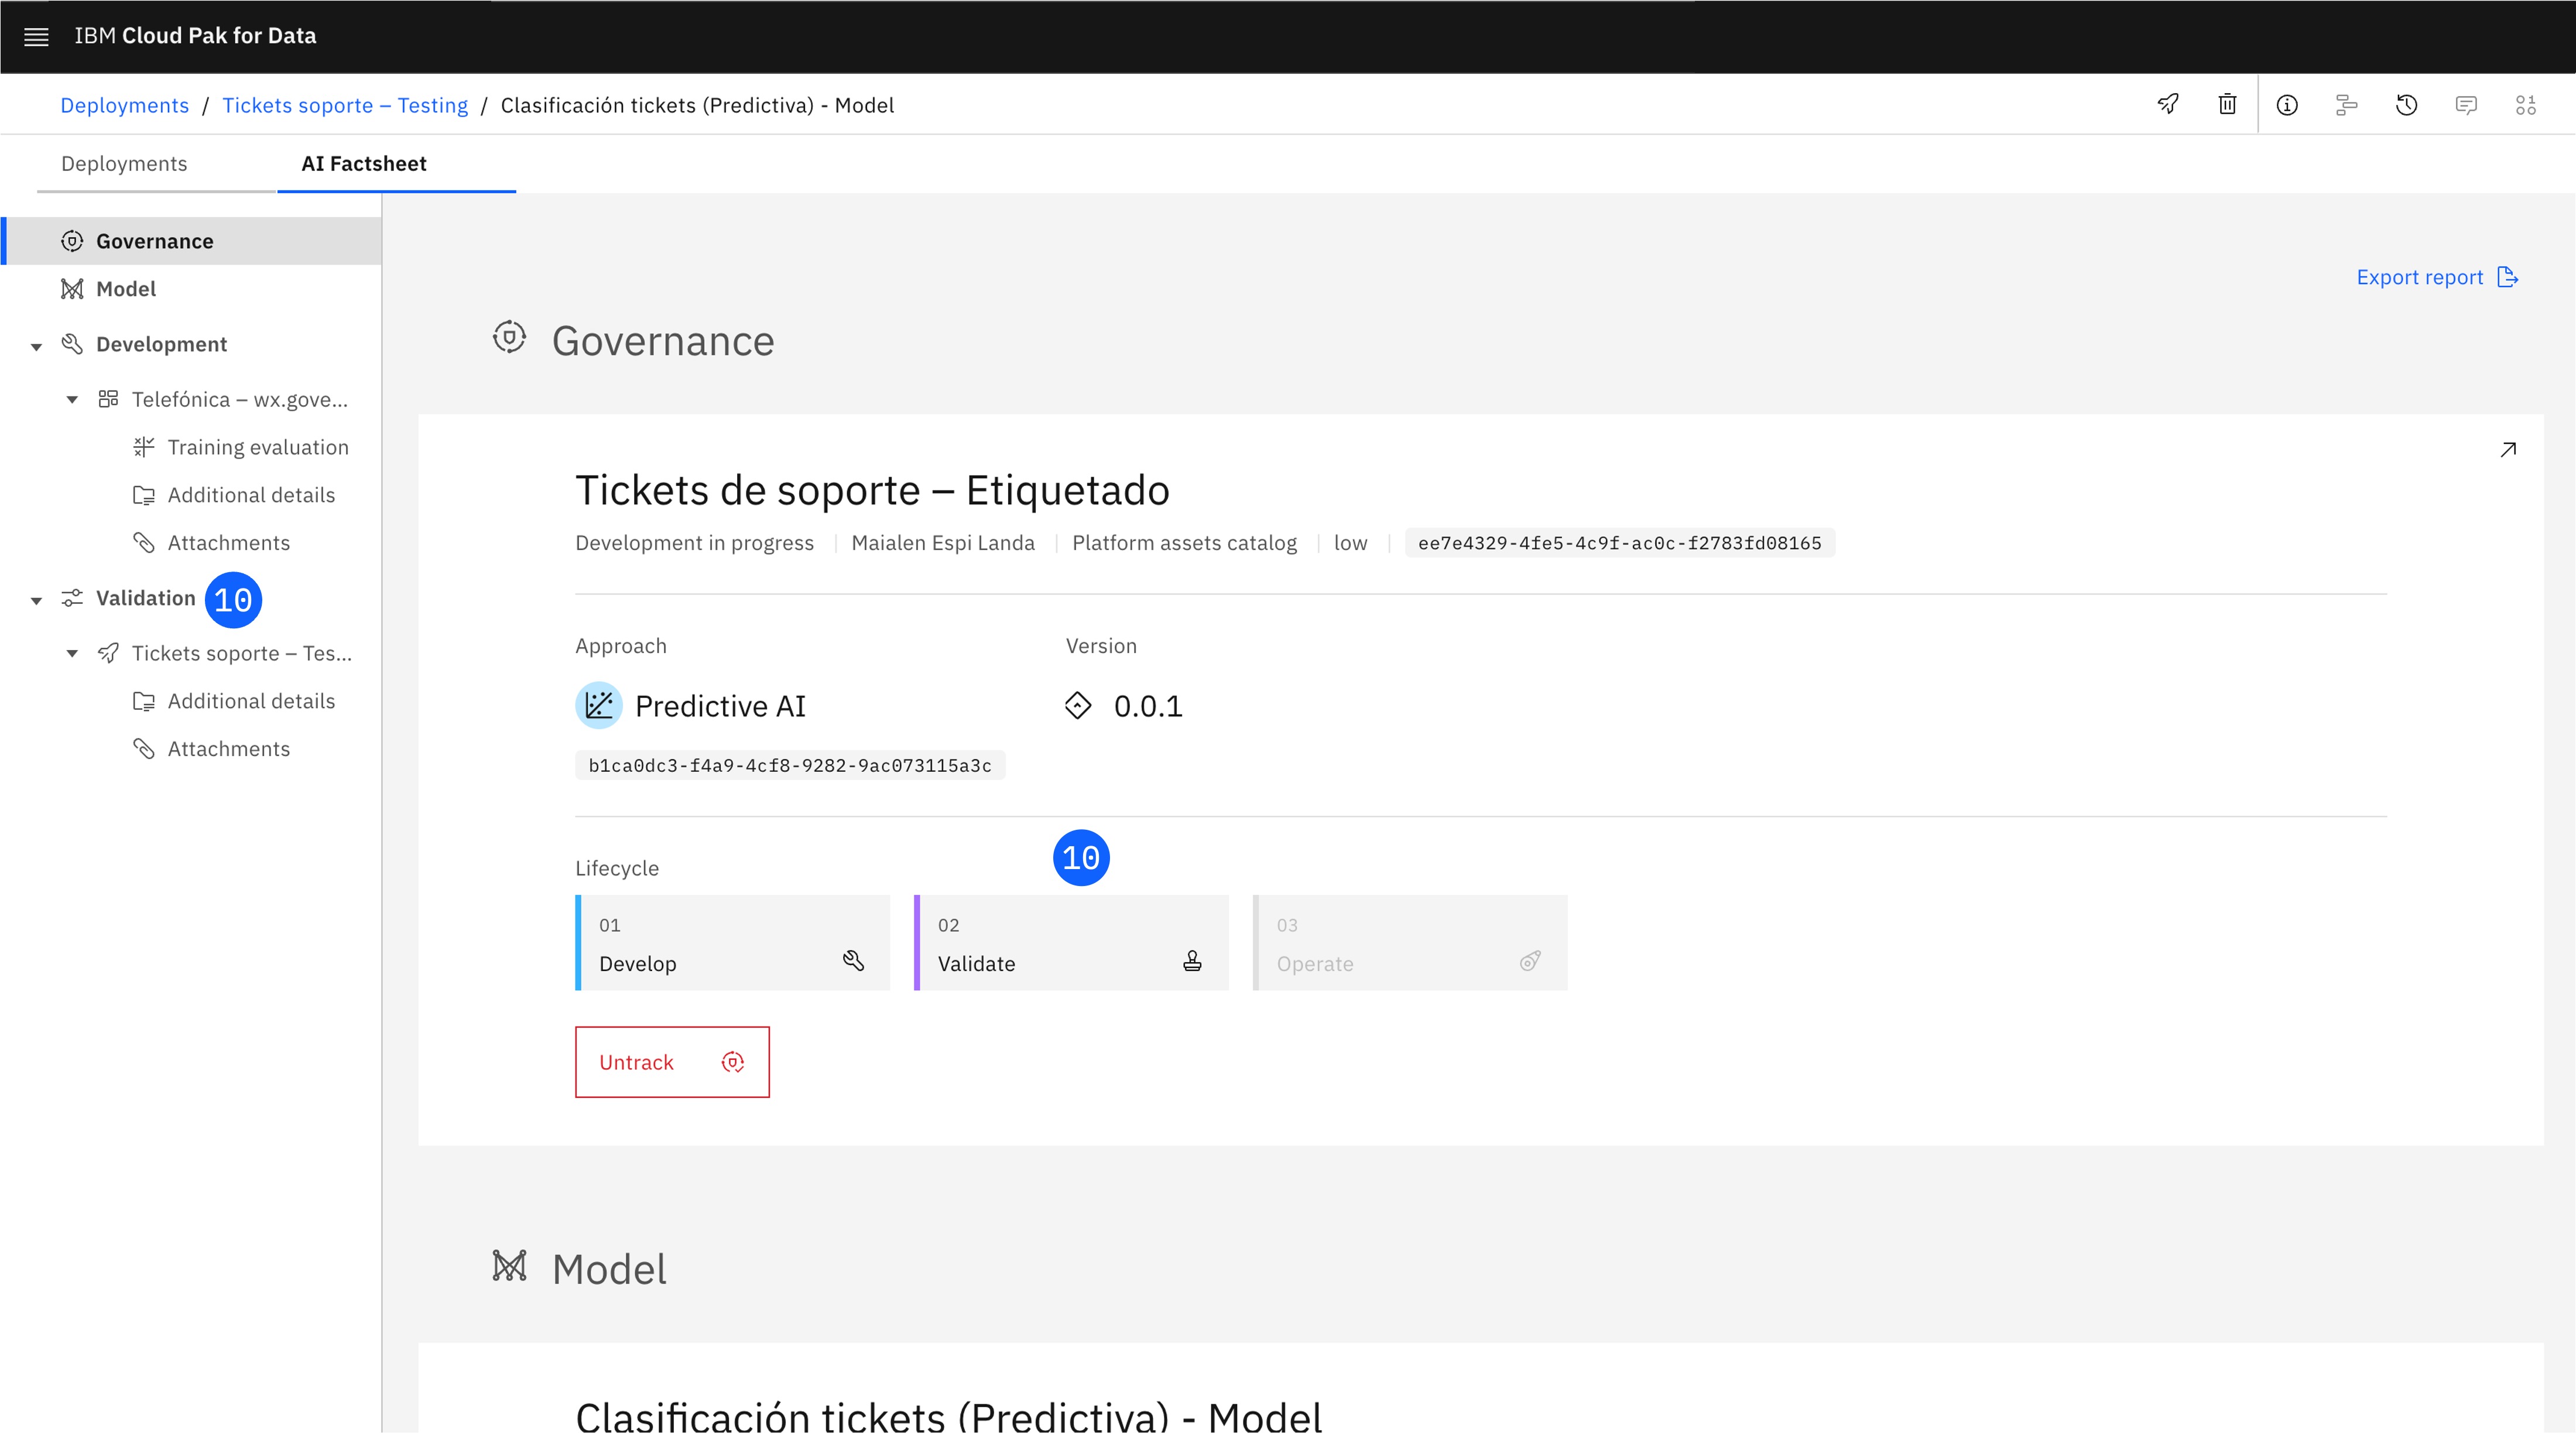Image resolution: width=2576 pixels, height=1433 pixels.
Task: Click the Predictive AI approach icon
Action: 599,705
